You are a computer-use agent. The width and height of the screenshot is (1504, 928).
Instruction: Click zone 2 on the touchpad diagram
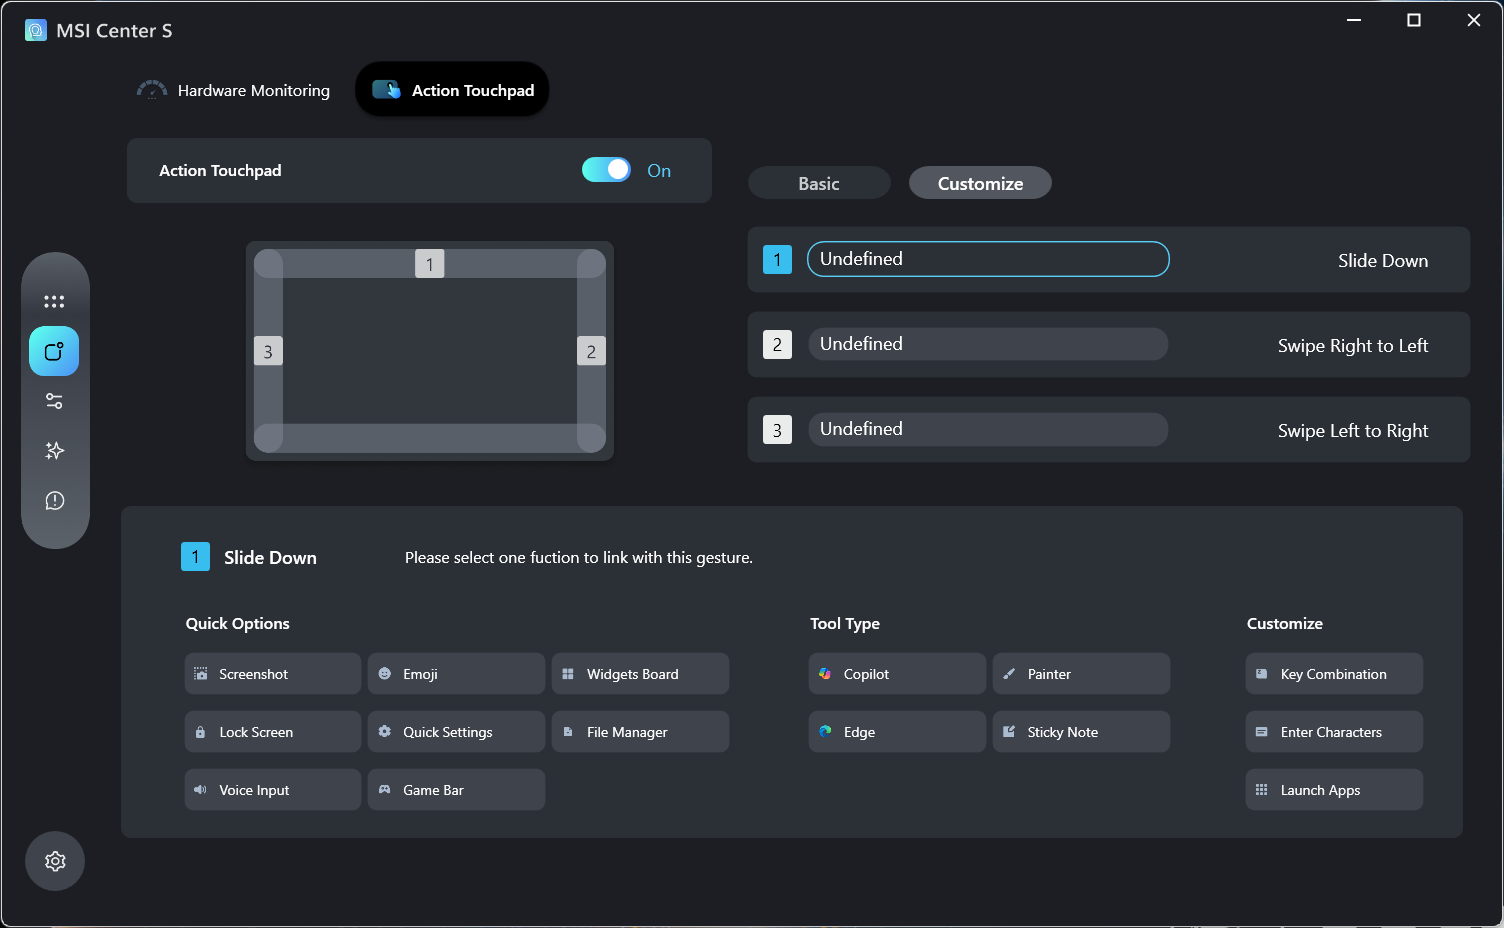pos(591,351)
